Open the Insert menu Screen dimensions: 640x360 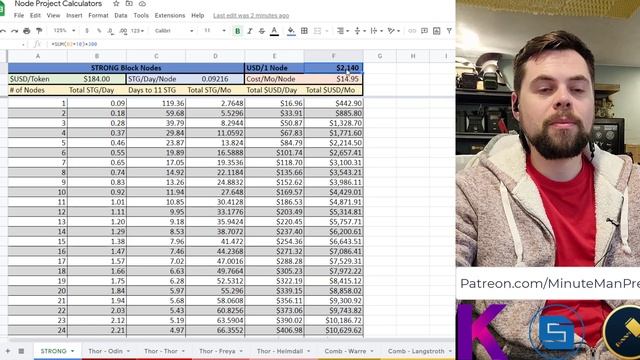[74, 16]
